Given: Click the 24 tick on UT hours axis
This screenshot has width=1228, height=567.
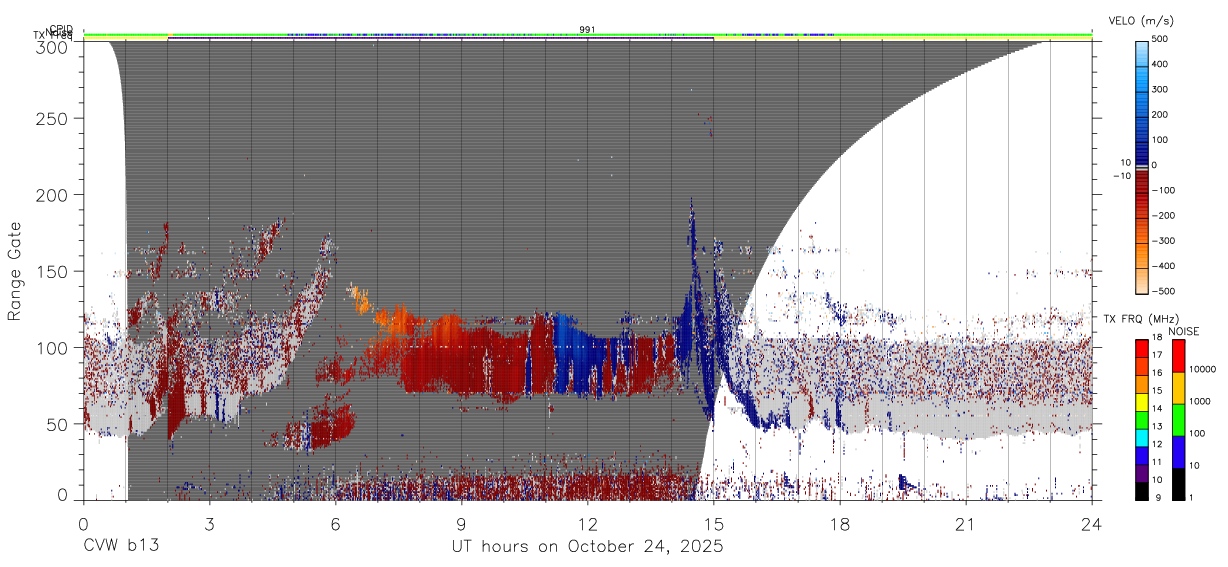Looking at the screenshot, I should tap(1092, 524).
